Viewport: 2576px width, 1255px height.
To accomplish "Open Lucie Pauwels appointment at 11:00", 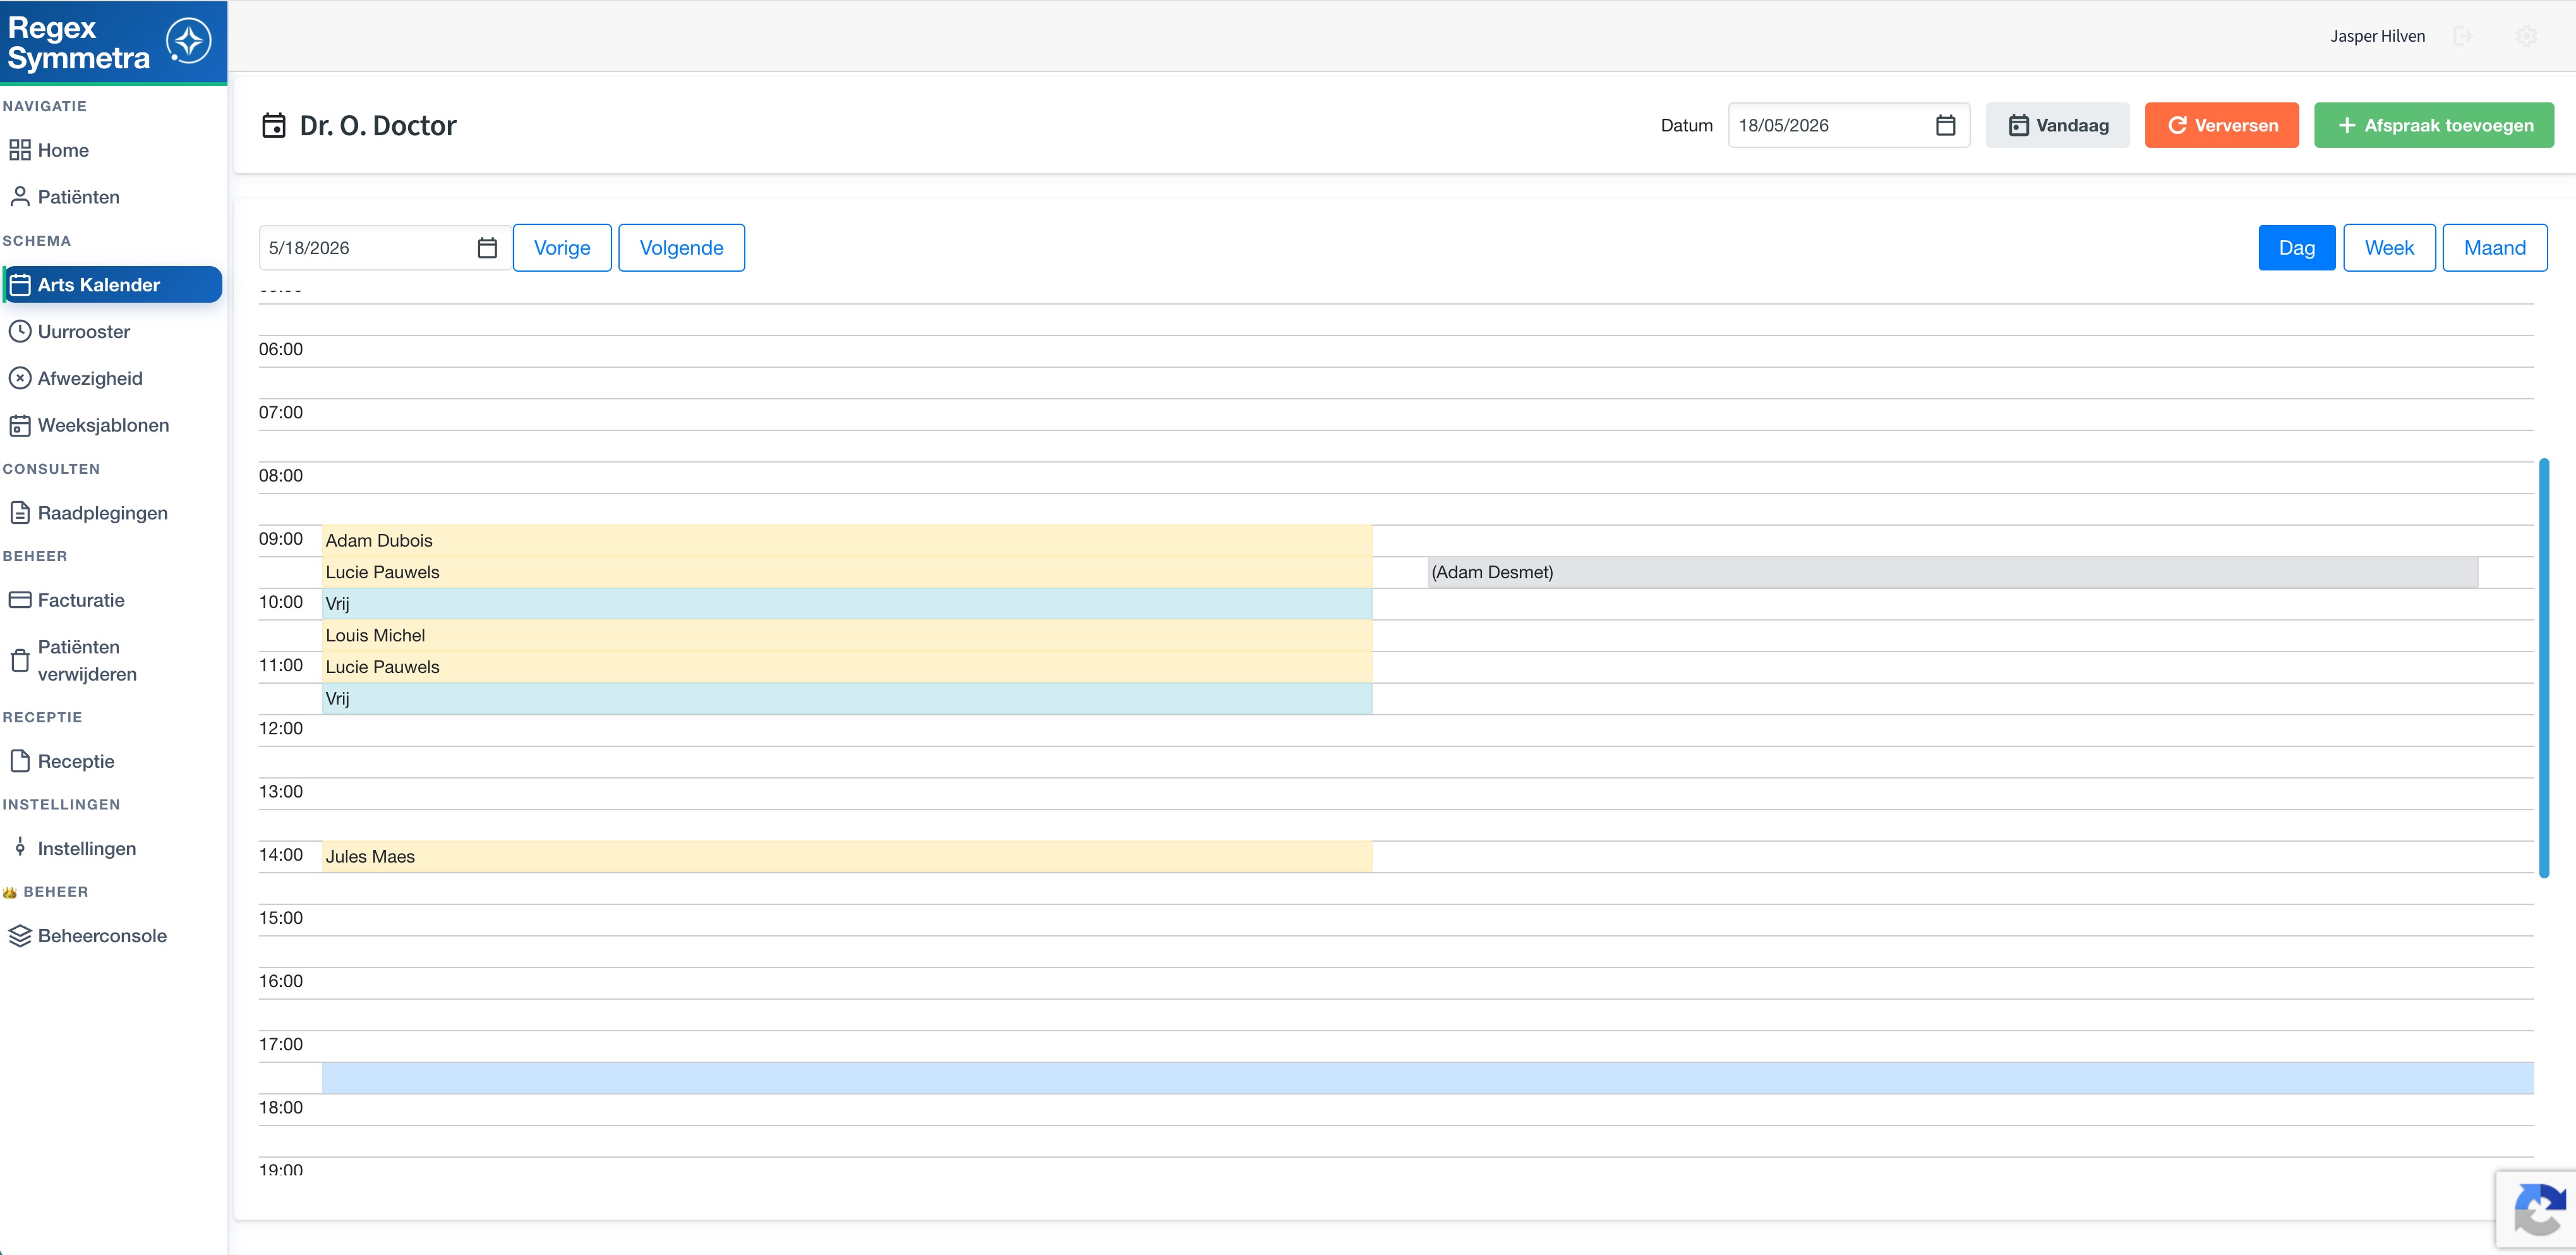I will click(847, 667).
